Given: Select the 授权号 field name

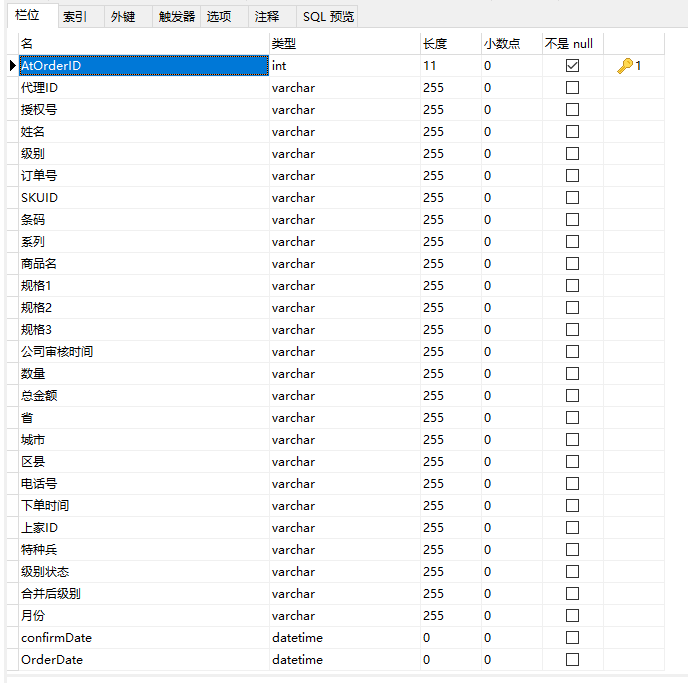Looking at the screenshot, I should click(144, 110).
